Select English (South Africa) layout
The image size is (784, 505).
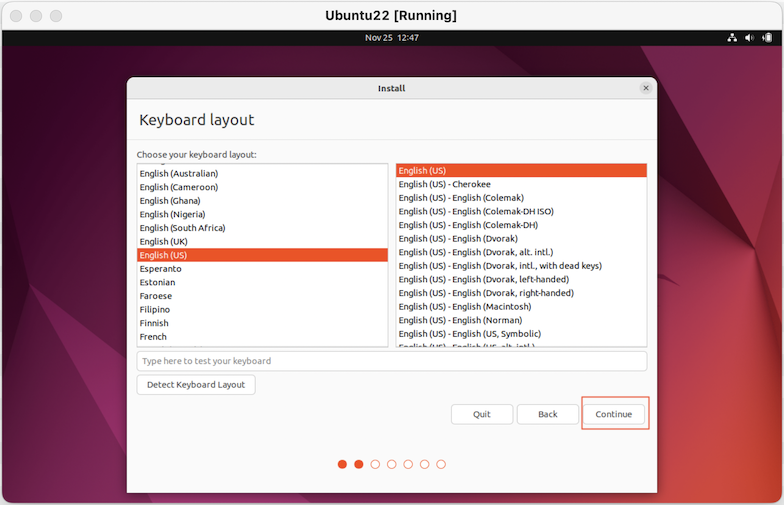click(x=262, y=228)
